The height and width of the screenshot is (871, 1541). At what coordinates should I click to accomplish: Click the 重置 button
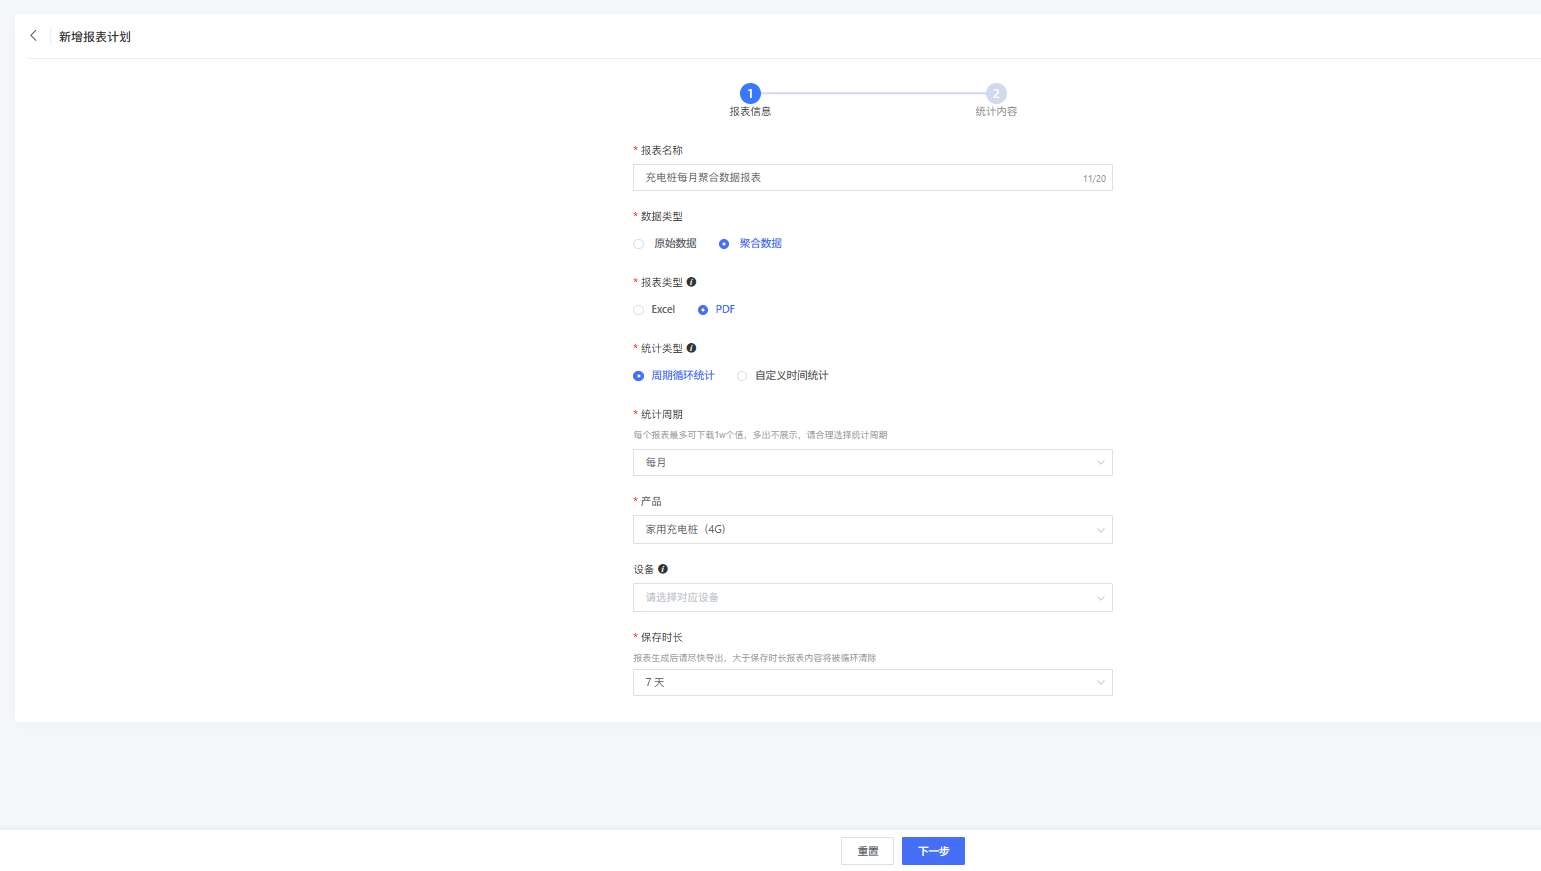[867, 851]
